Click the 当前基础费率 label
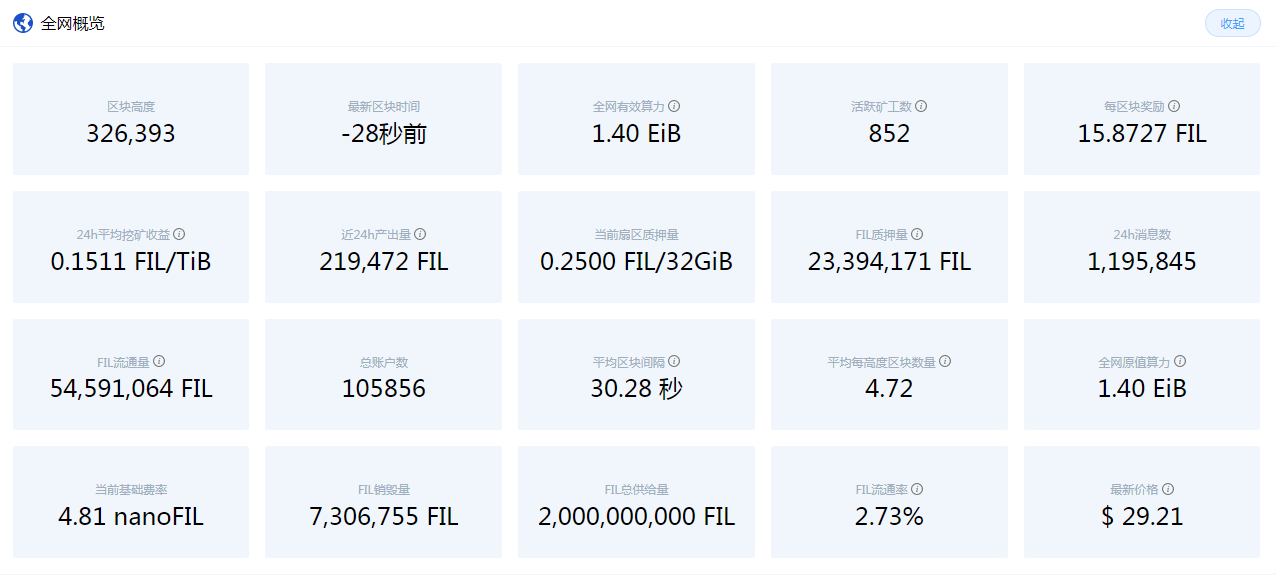1276x575 pixels. [131, 489]
